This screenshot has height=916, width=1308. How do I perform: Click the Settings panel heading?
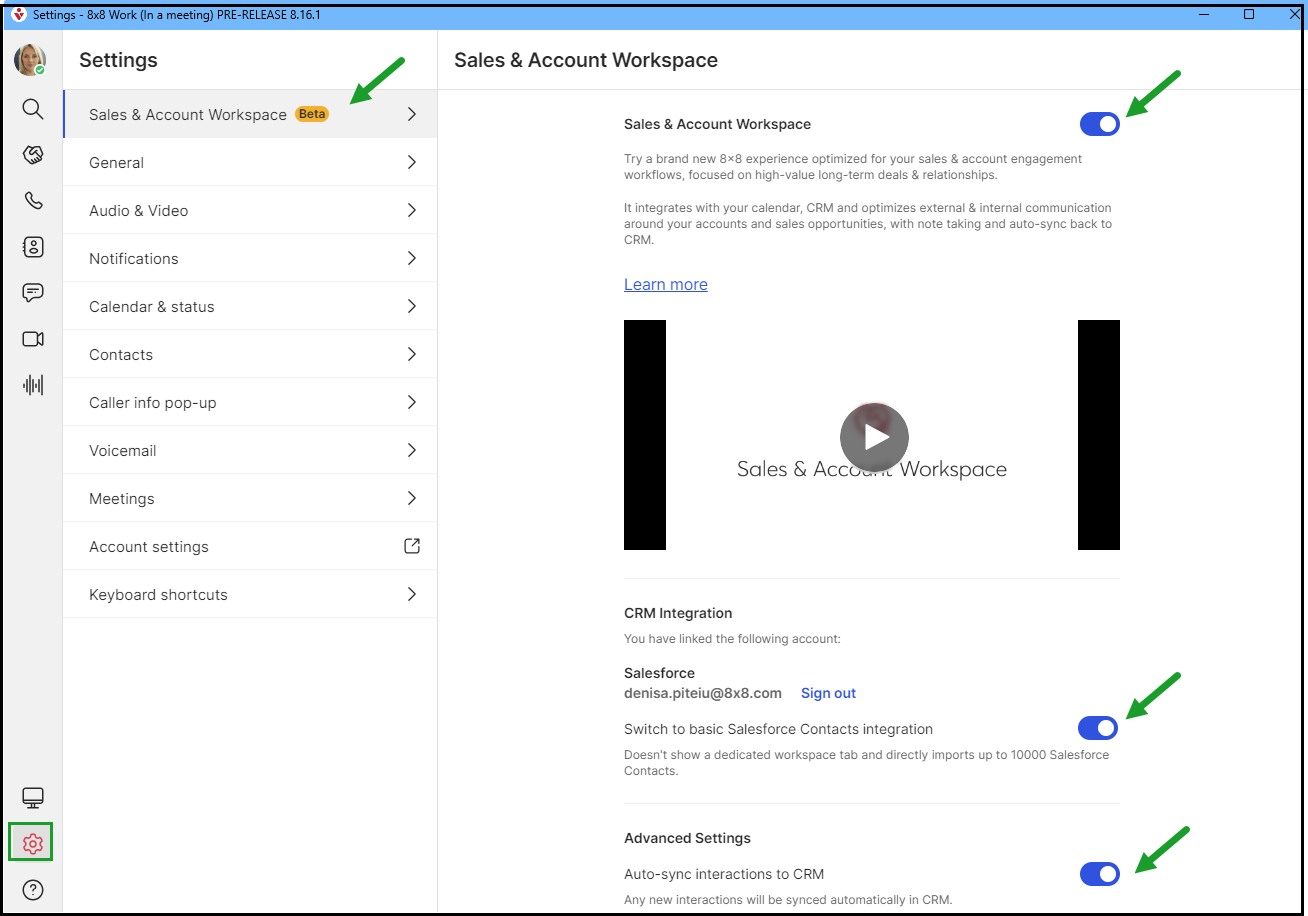118,60
